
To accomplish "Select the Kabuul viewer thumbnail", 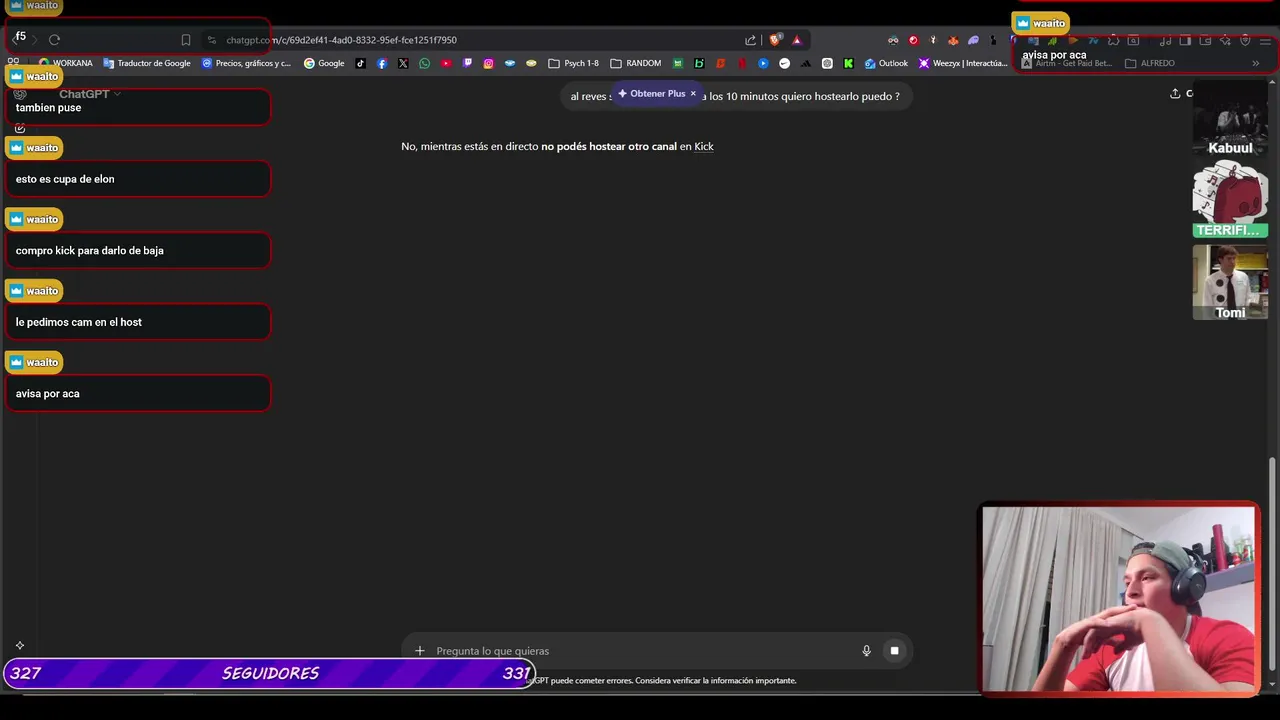I will pyautogui.click(x=1230, y=118).
